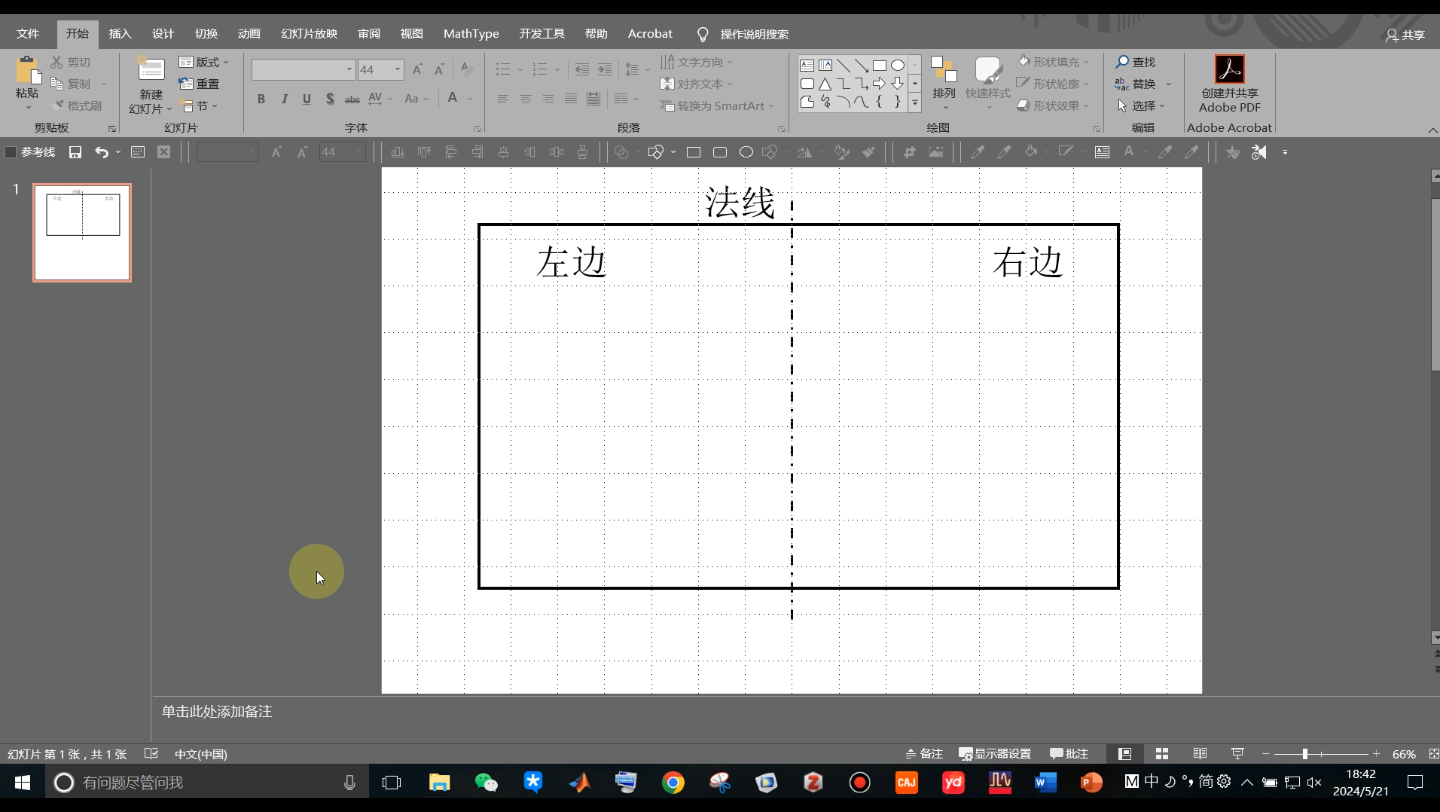The height and width of the screenshot is (812, 1440).
Task: Click the notes area 单击此处添加备注
Action: tap(217, 712)
